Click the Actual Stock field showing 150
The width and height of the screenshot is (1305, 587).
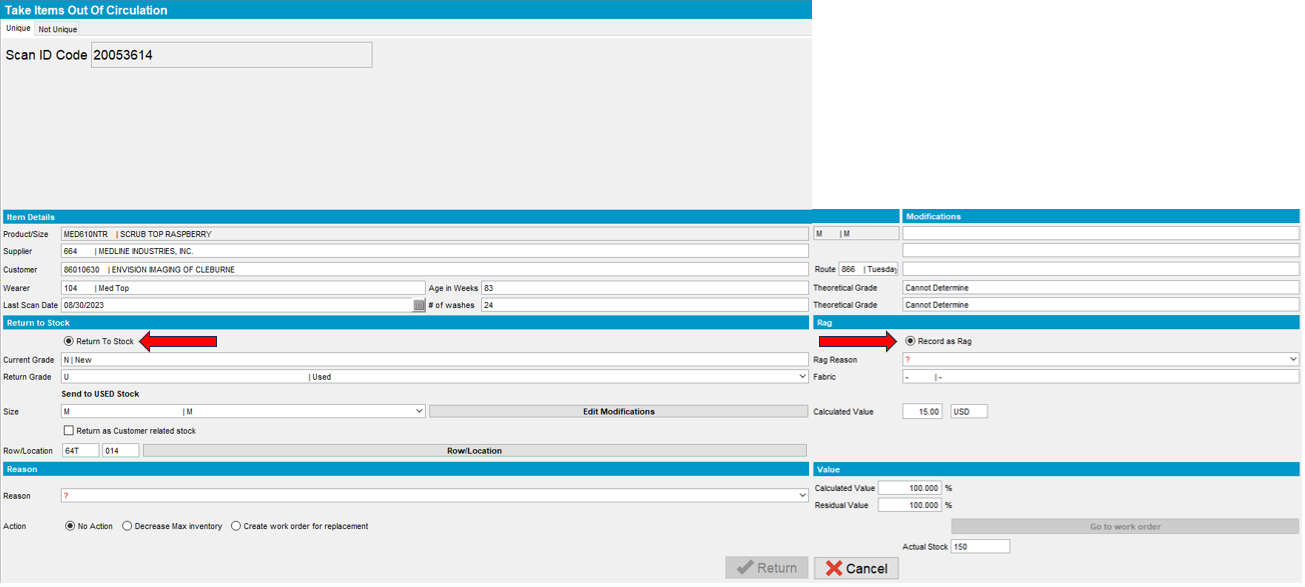point(981,547)
